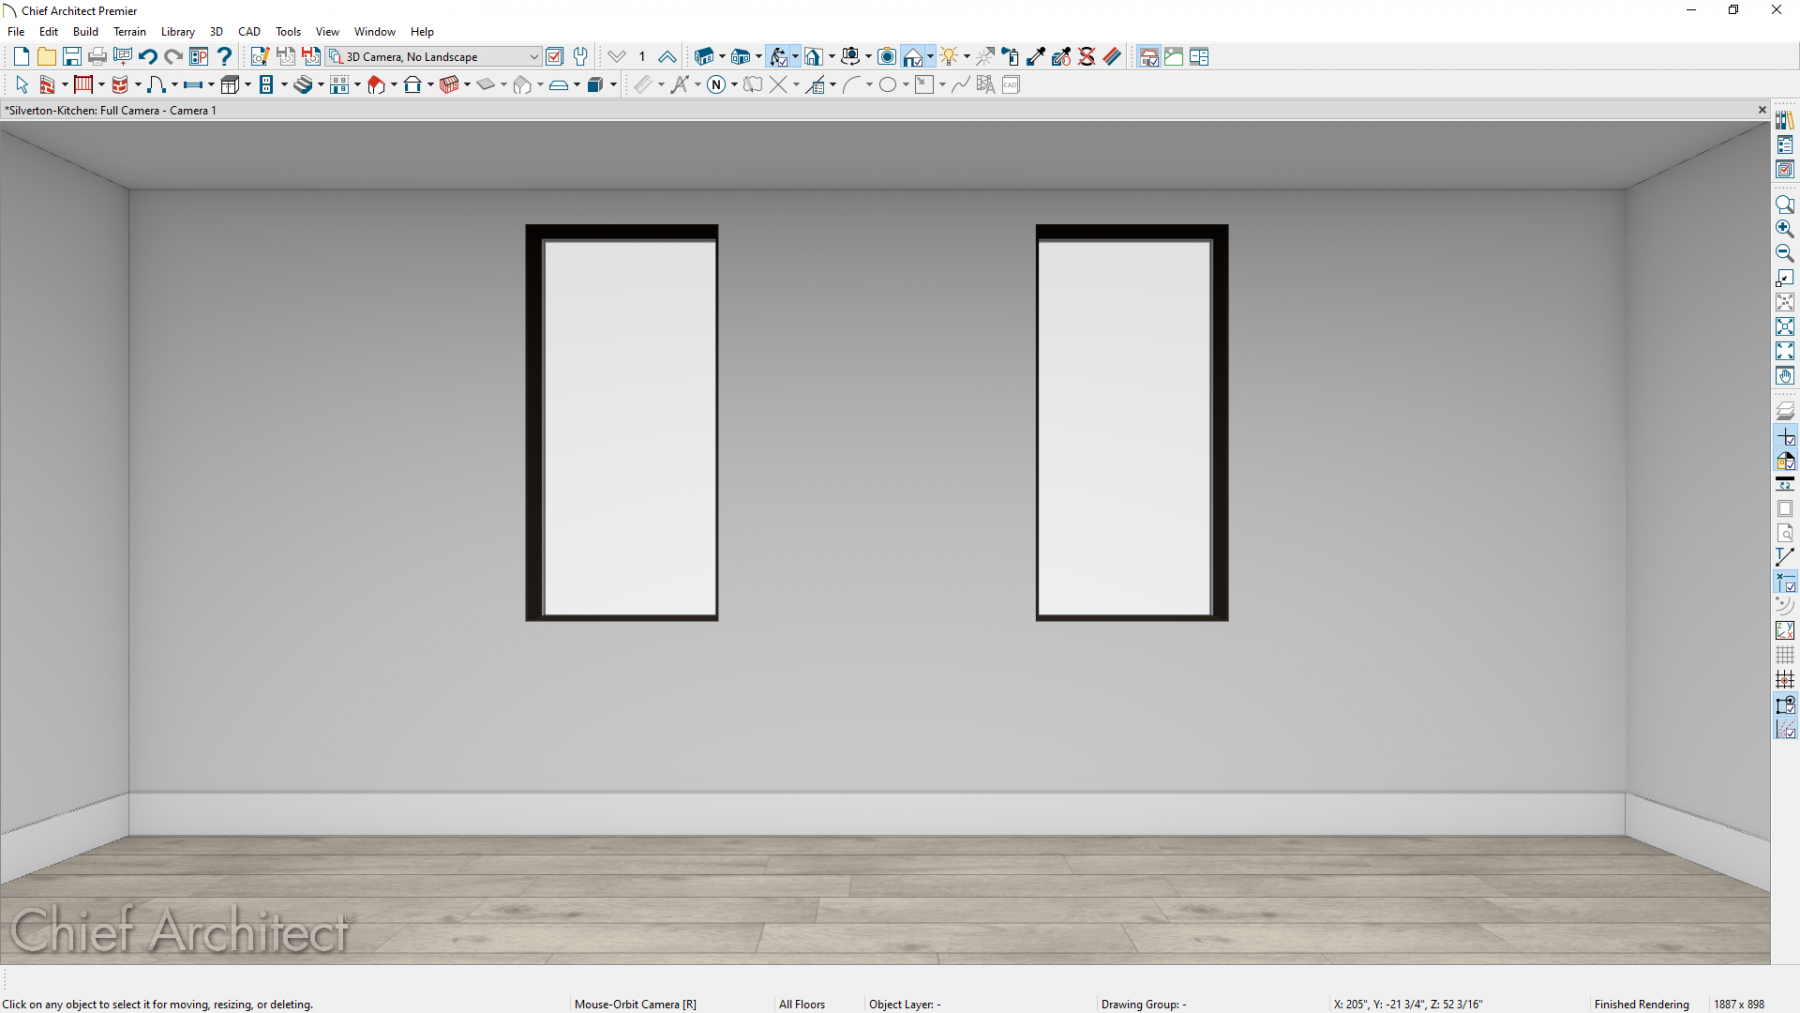Open the CAD menu

coord(249,32)
